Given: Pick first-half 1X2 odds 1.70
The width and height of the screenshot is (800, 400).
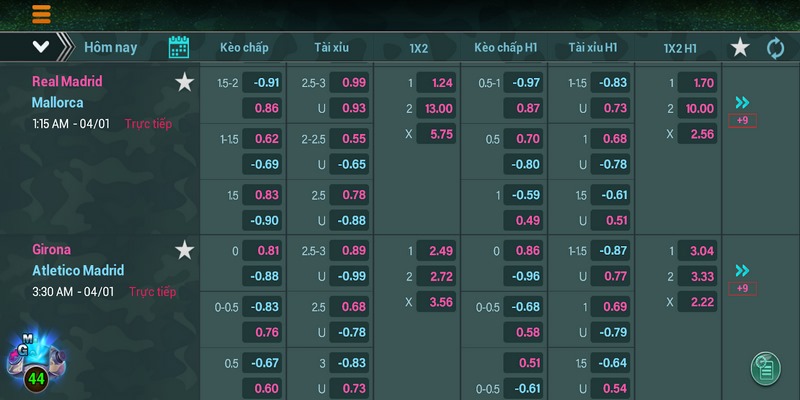Looking at the screenshot, I should click(x=697, y=83).
